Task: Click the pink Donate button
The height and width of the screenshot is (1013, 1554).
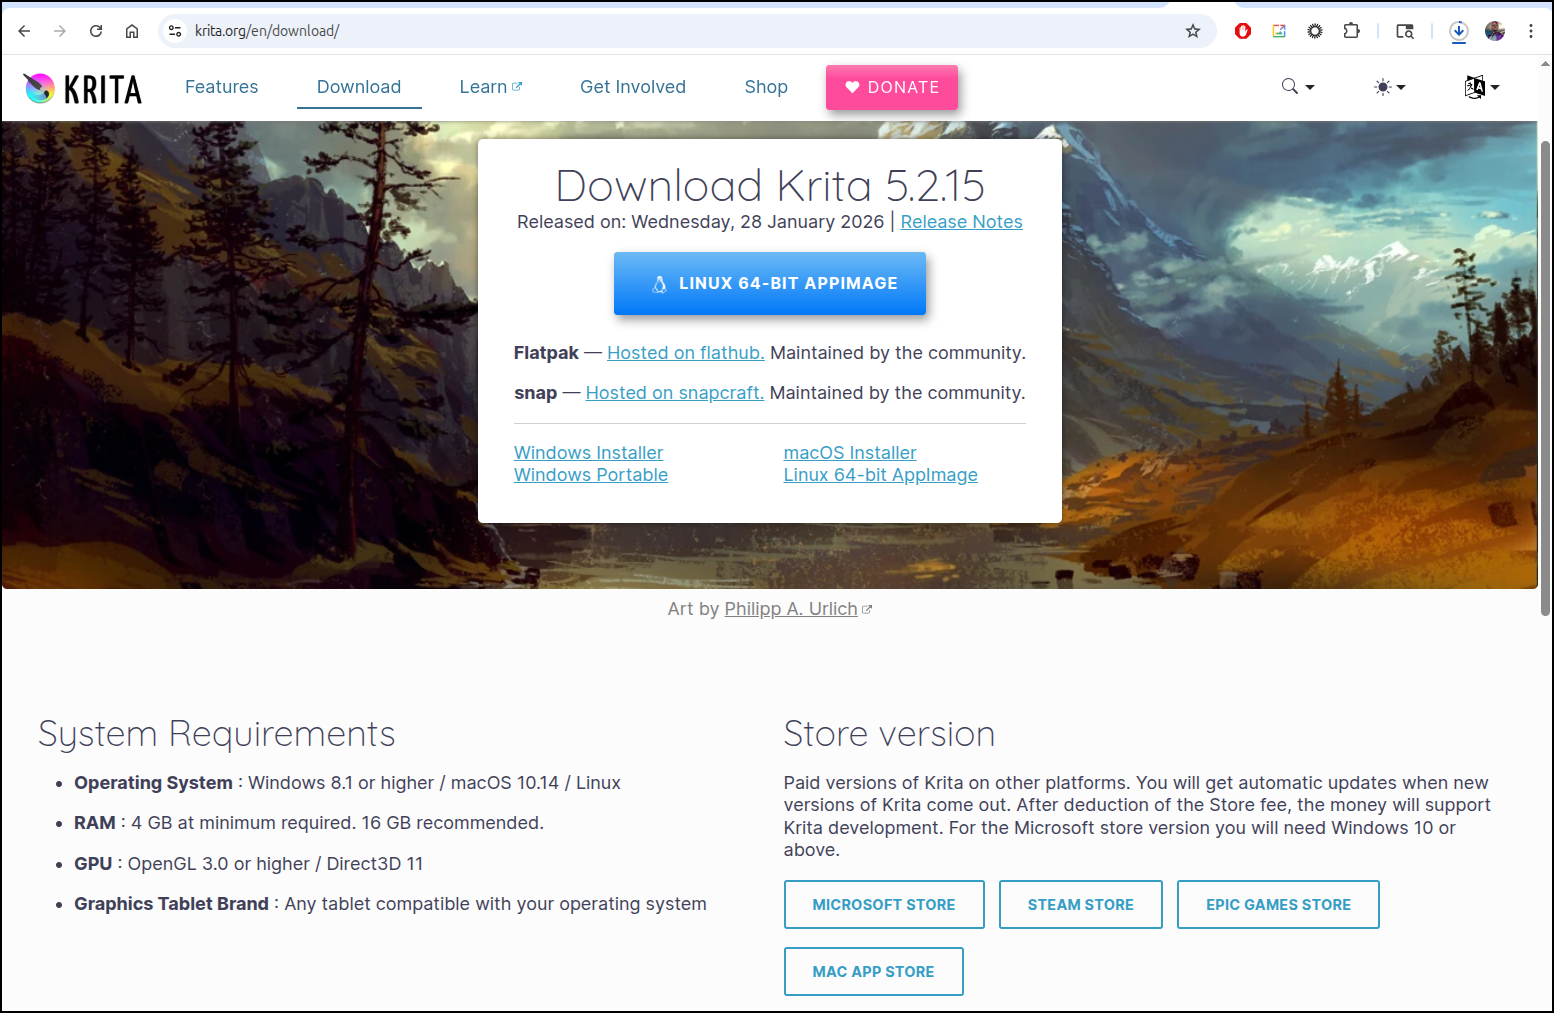Action: click(x=891, y=87)
